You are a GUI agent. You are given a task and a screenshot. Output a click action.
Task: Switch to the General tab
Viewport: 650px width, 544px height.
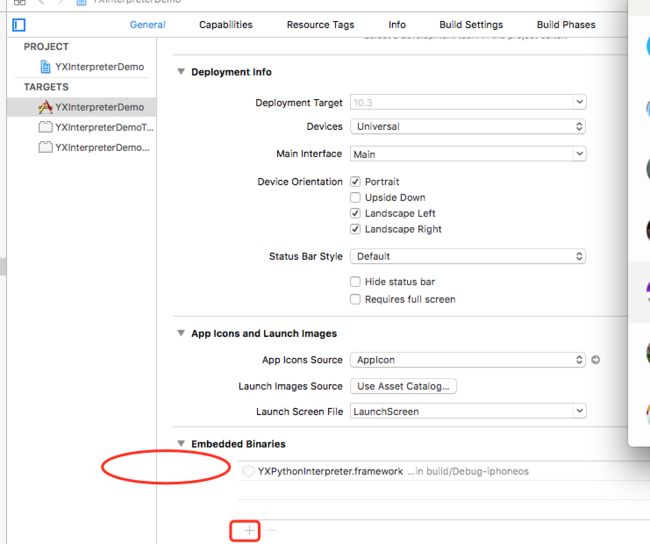148,24
